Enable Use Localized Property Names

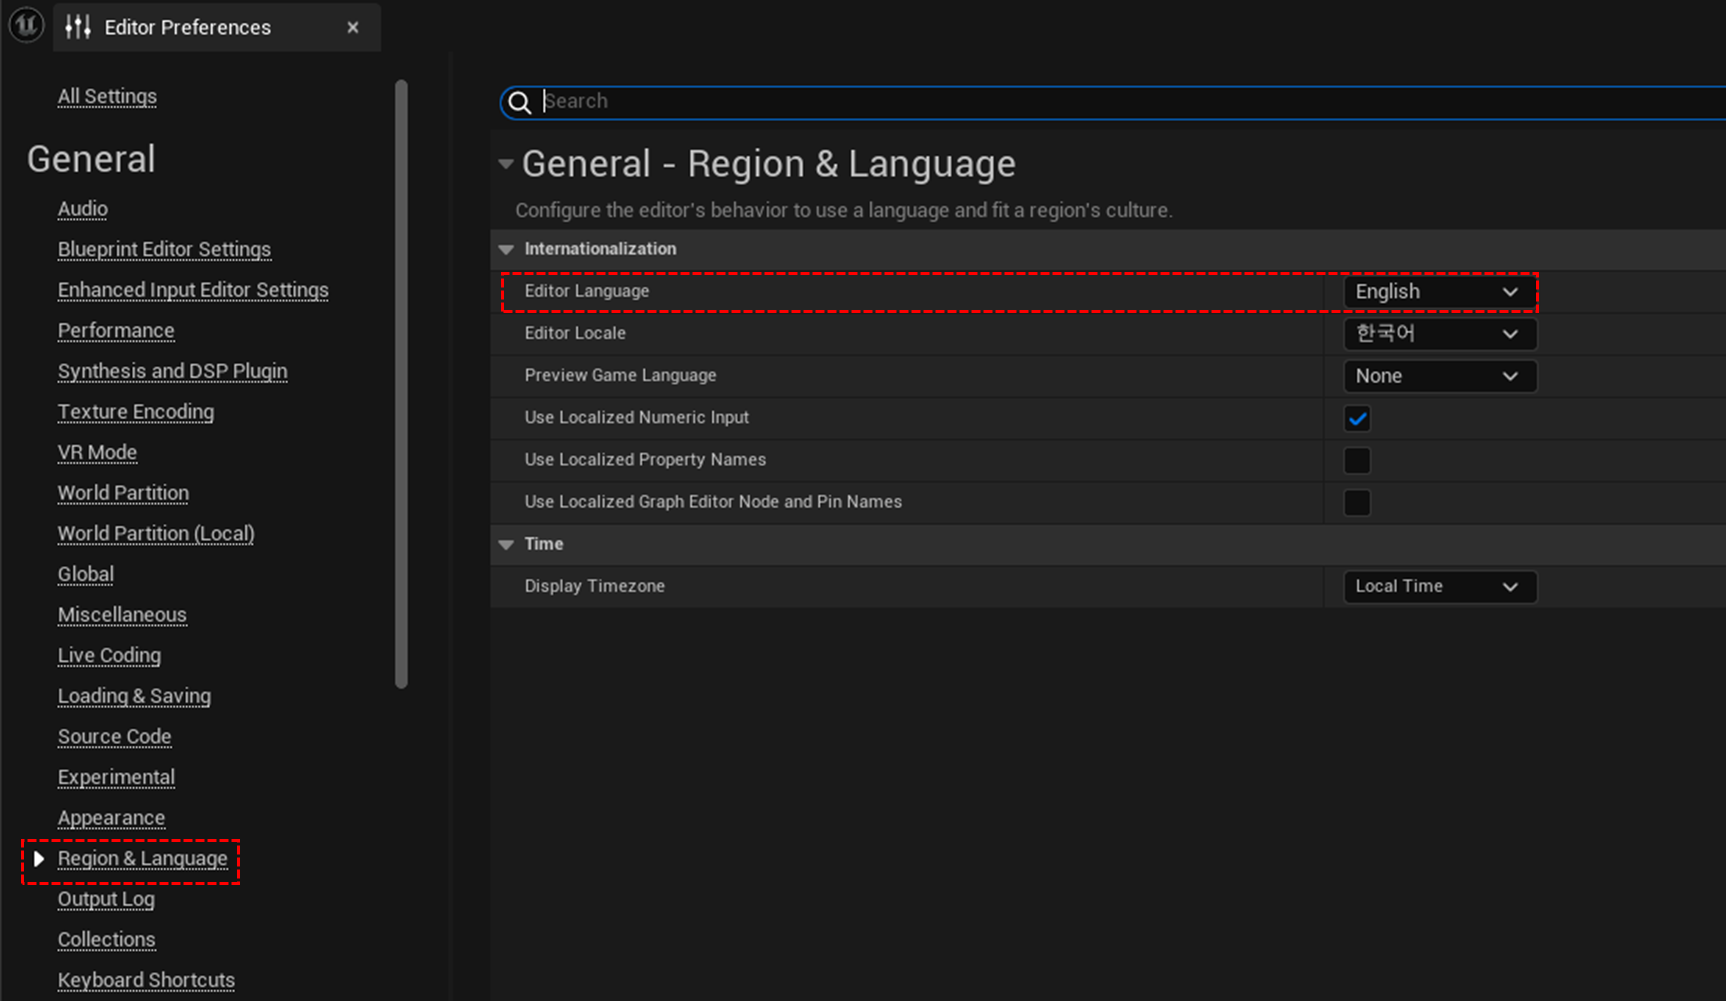pos(1357,461)
